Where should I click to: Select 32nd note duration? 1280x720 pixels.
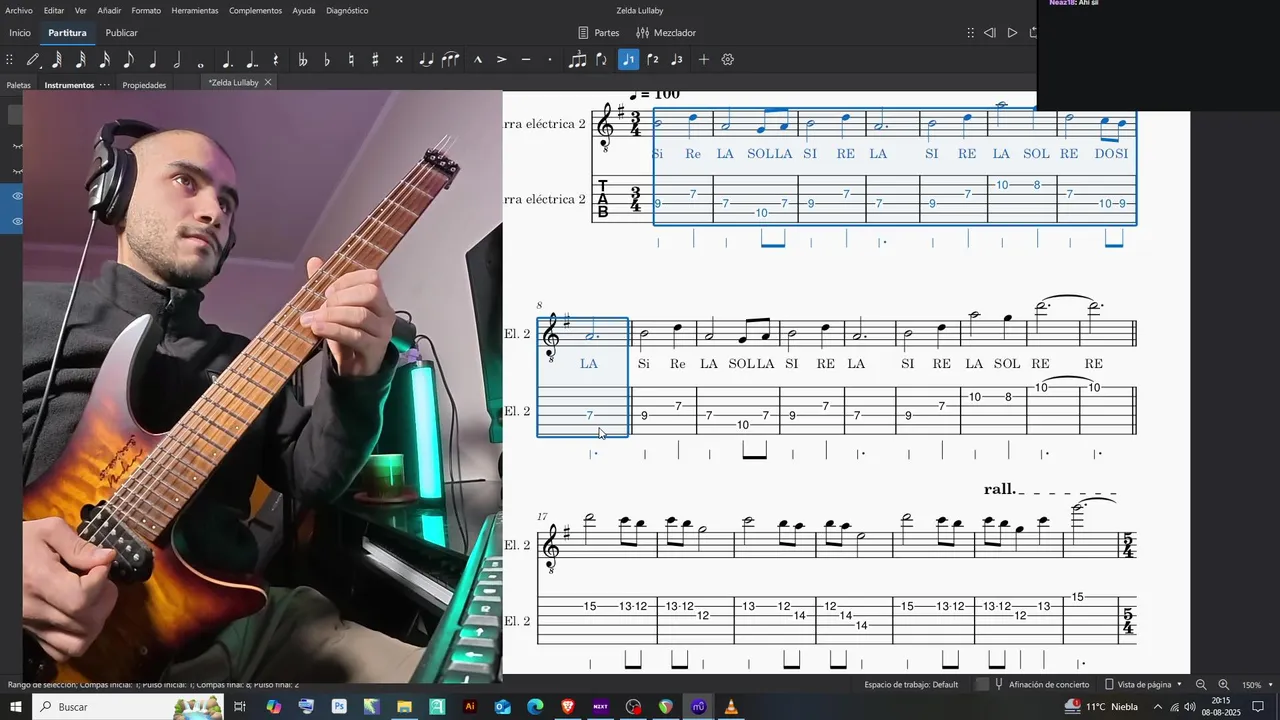pos(81,60)
